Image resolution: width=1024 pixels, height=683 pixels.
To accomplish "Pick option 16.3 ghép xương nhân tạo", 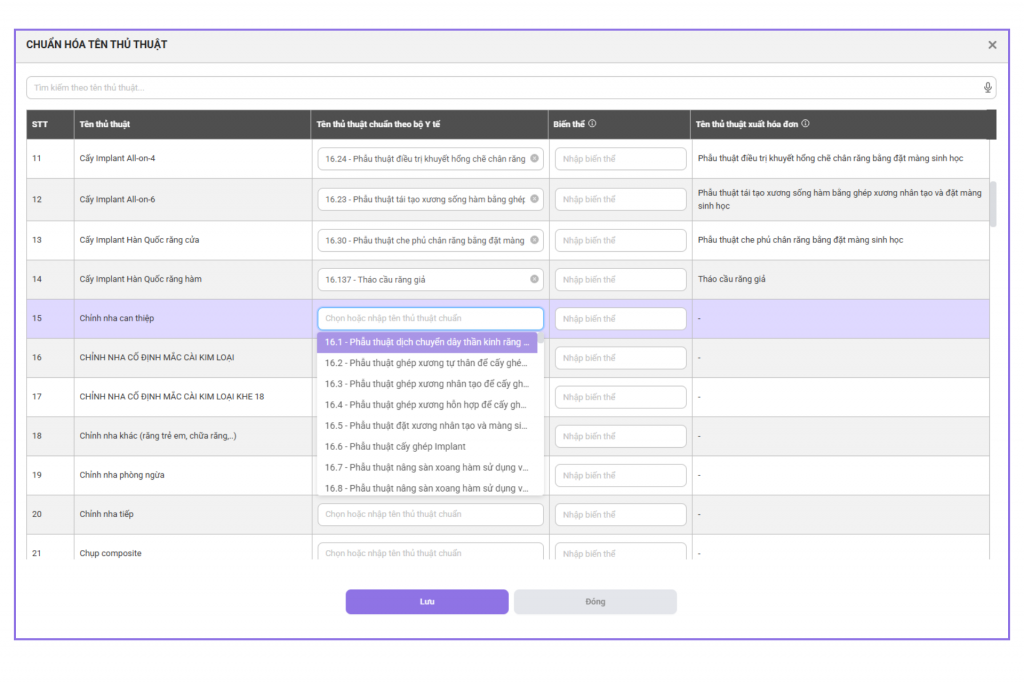I will tap(427, 384).
